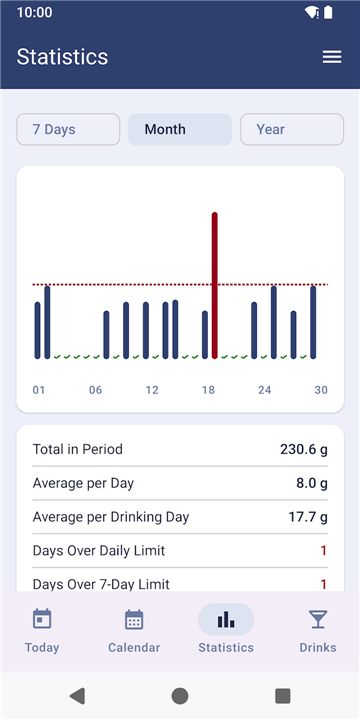Image resolution: width=360 pixels, height=720 pixels.
Task: Tap the Days Over 7-Day Limit row
Action: (180, 582)
